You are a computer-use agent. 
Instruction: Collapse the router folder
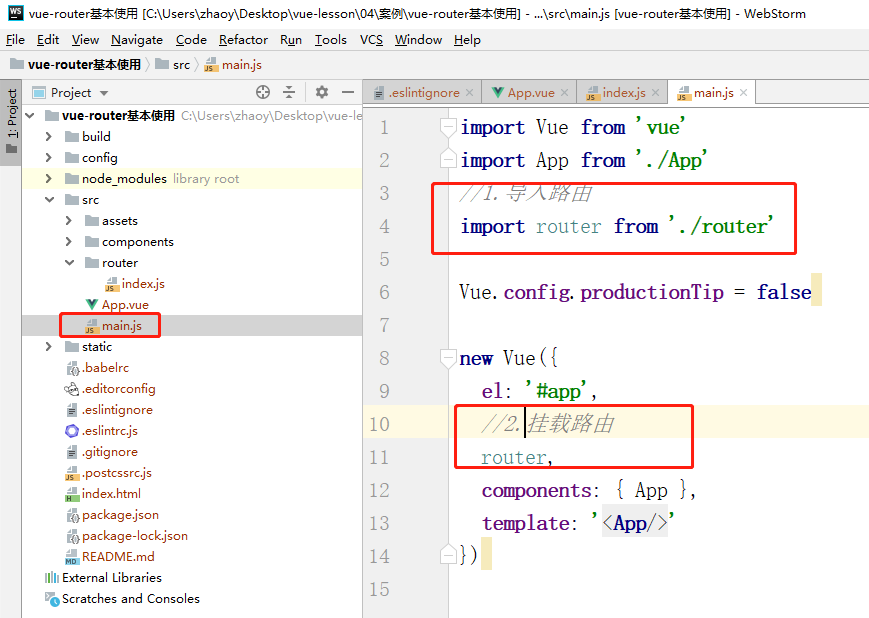(70, 263)
